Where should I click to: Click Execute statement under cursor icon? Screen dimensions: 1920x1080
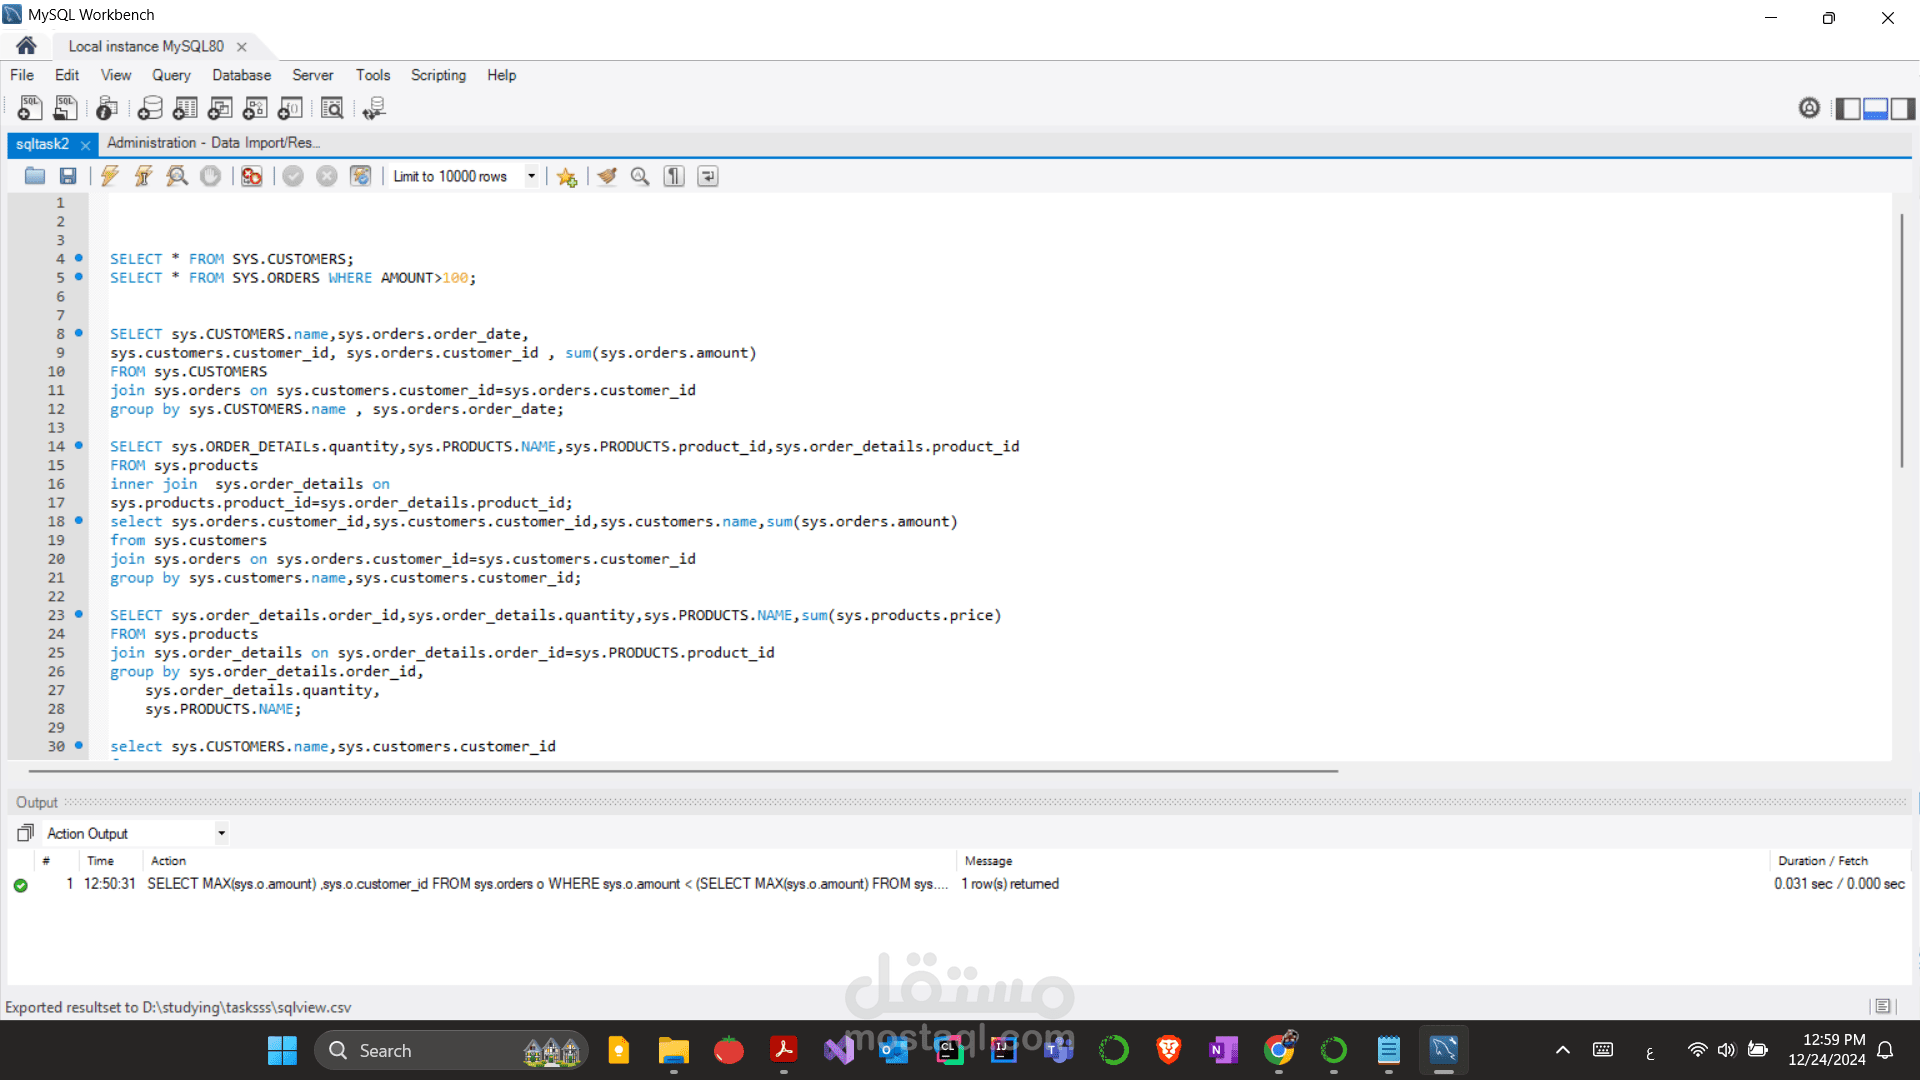pyautogui.click(x=143, y=176)
